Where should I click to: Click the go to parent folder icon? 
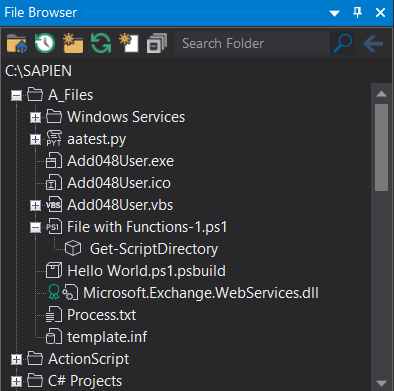tap(17, 43)
